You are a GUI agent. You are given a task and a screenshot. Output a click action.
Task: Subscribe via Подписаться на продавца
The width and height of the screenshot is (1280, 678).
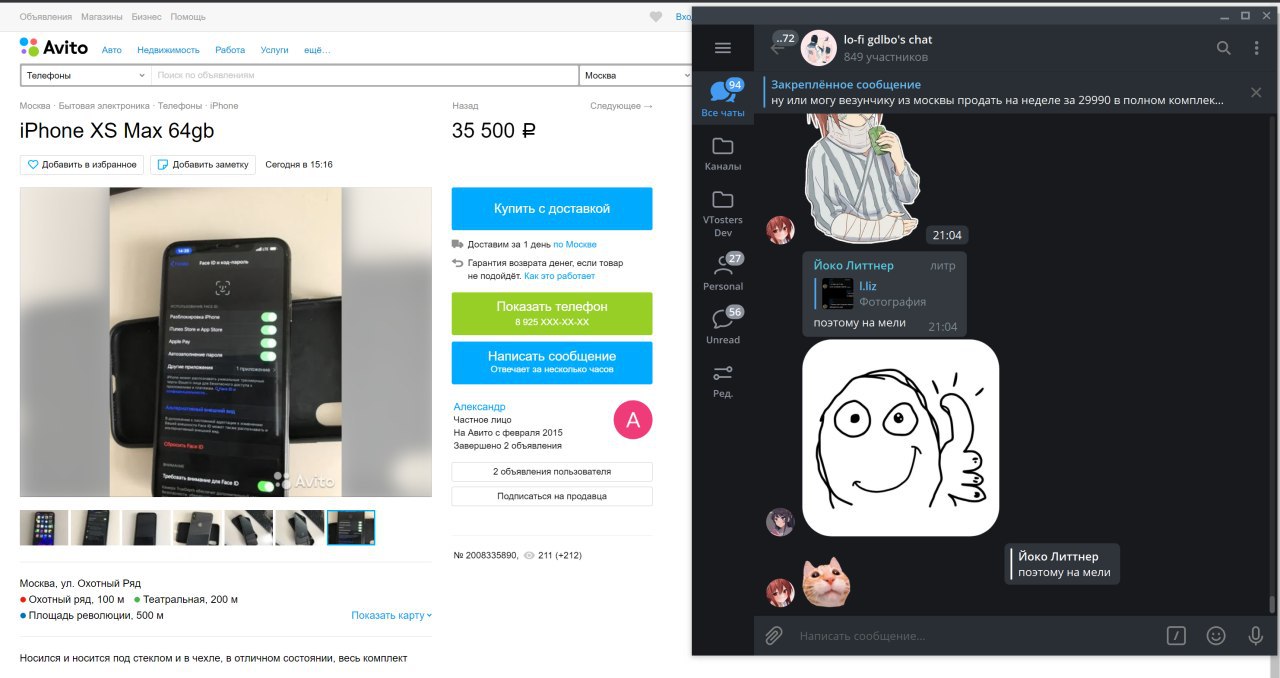(552, 496)
